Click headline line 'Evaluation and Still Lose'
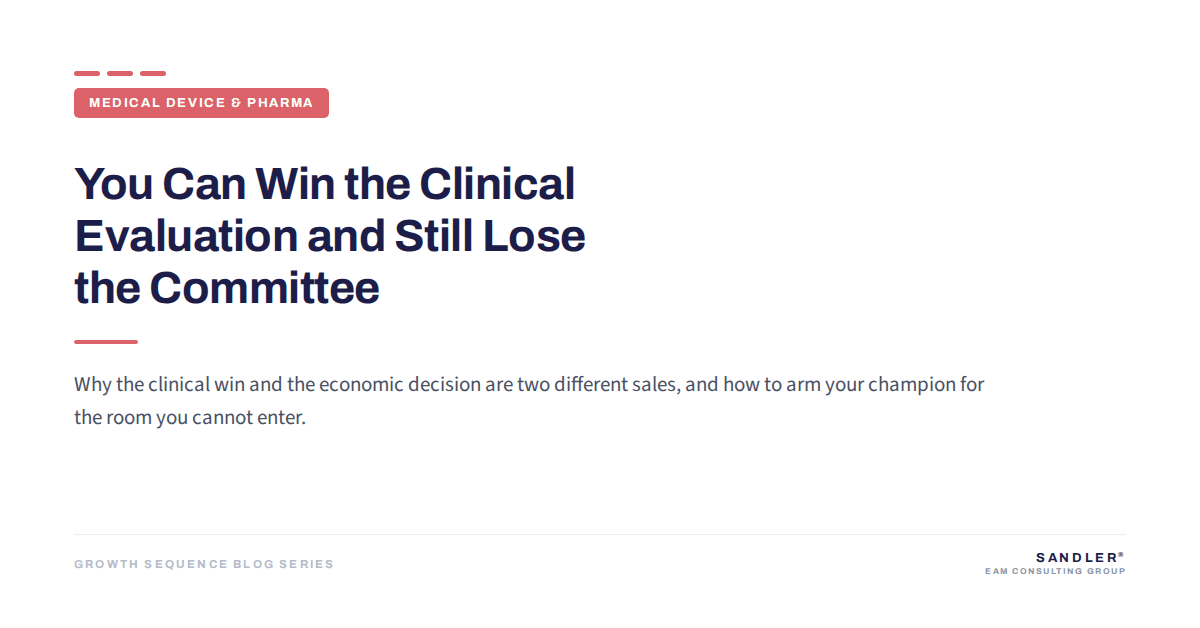This screenshot has width=1200, height=628. [x=330, y=236]
